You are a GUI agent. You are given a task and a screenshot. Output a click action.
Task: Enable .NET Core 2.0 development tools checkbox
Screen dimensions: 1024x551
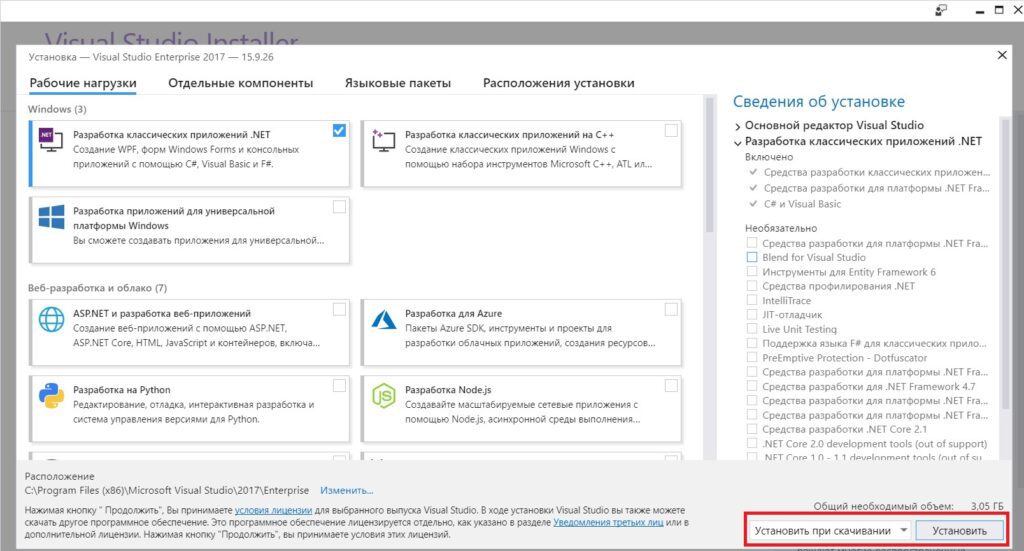752,443
